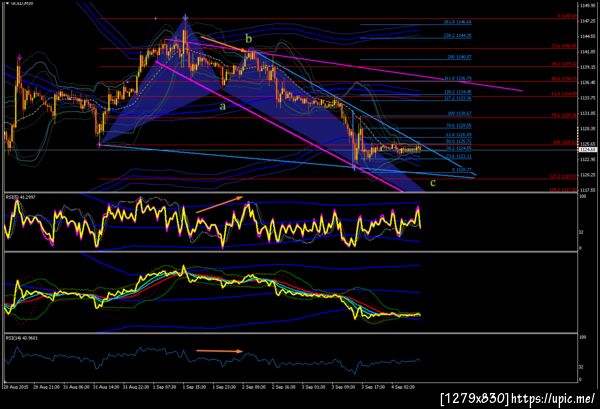Select the blue 161.8 Fibonacci level label
600x409 pixels.
(458, 78)
